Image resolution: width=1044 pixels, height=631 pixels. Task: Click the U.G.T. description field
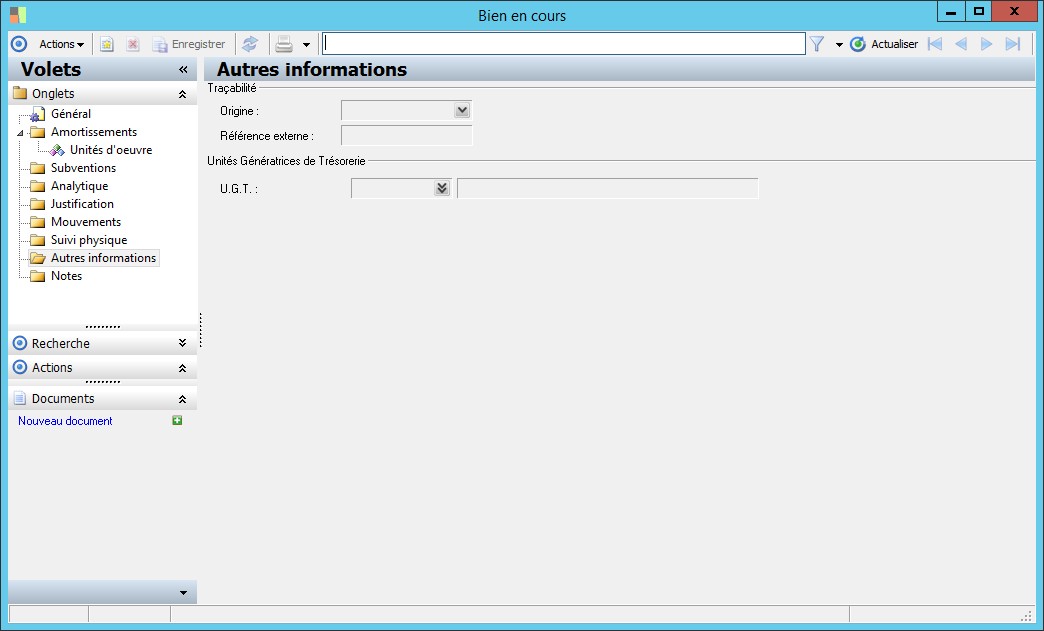pyautogui.click(x=607, y=188)
